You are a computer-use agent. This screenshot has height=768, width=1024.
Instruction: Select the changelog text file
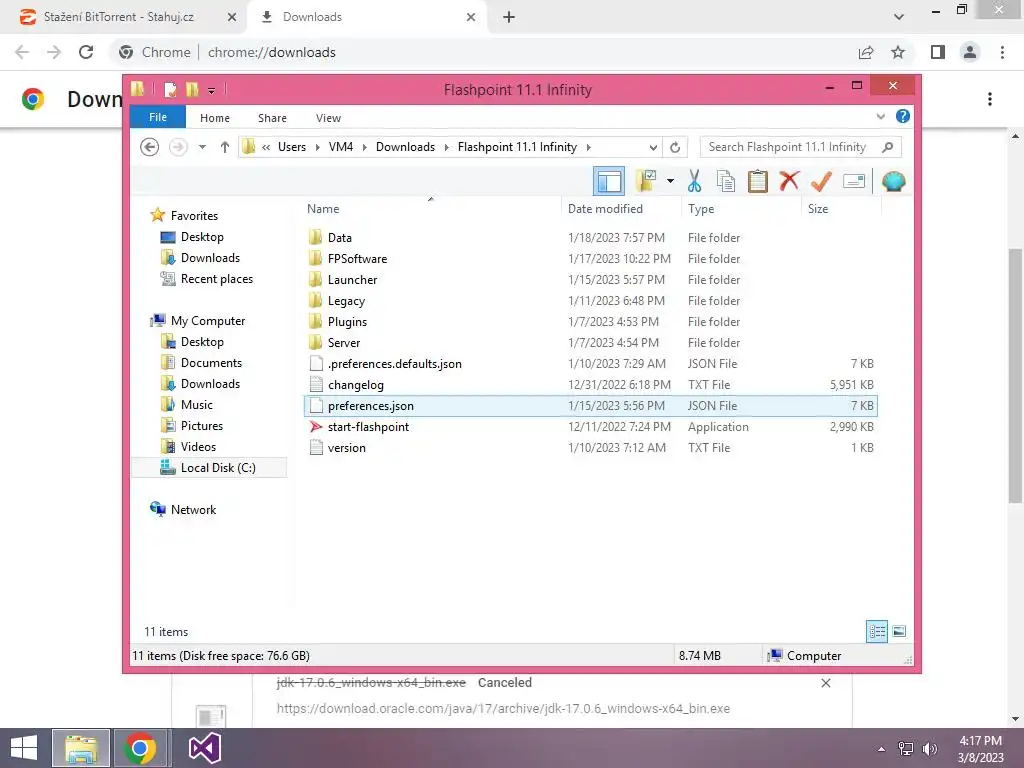pos(590,385)
